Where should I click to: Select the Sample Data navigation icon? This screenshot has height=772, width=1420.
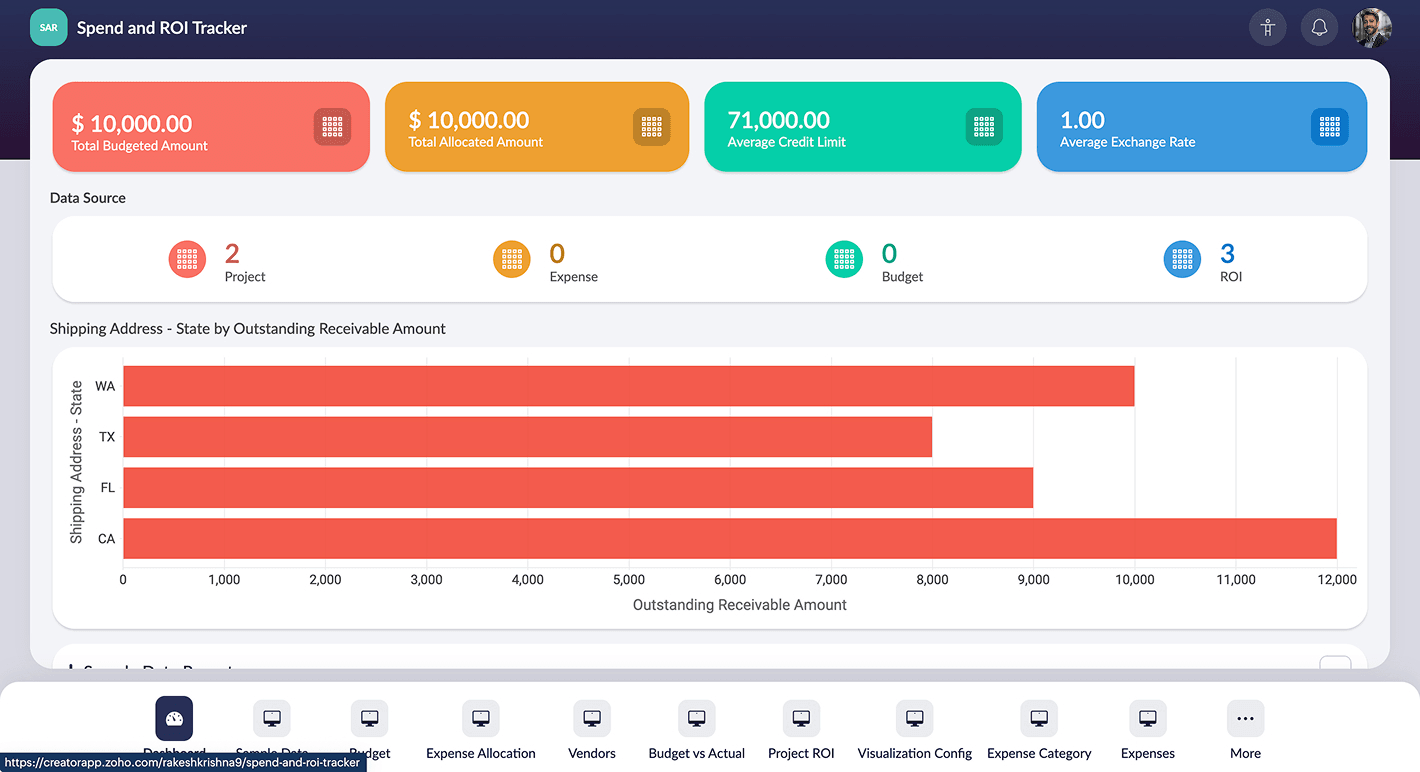(271, 718)
